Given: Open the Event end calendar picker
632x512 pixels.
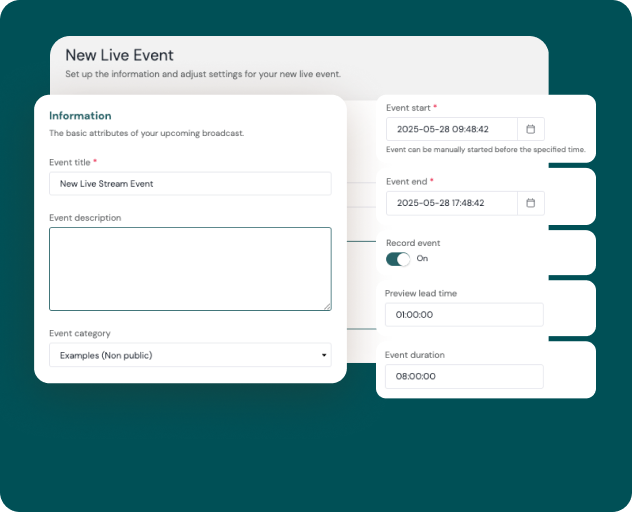Looking at the screenshot, I should 530,203.
